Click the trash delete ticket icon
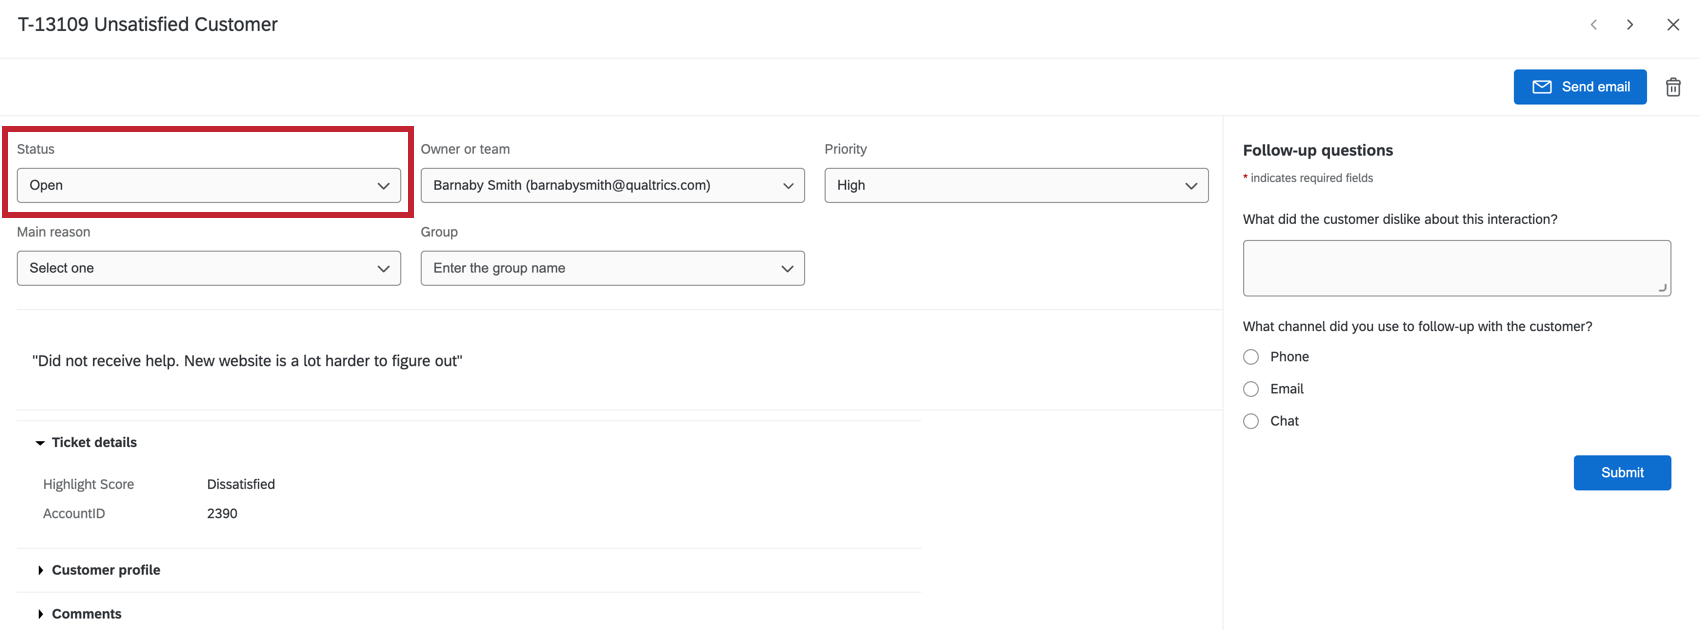The height and width of the screenshot is (630, 1700). point(1673,87)
